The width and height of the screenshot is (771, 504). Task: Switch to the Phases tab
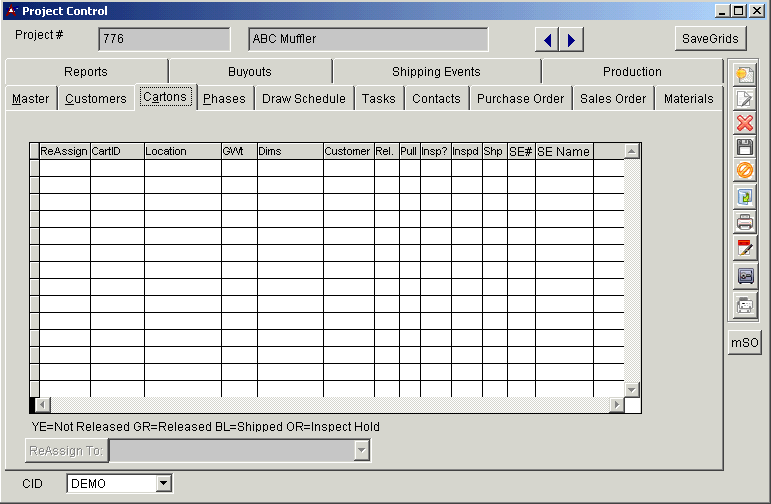pyautogui.click(x=224, y=99)
